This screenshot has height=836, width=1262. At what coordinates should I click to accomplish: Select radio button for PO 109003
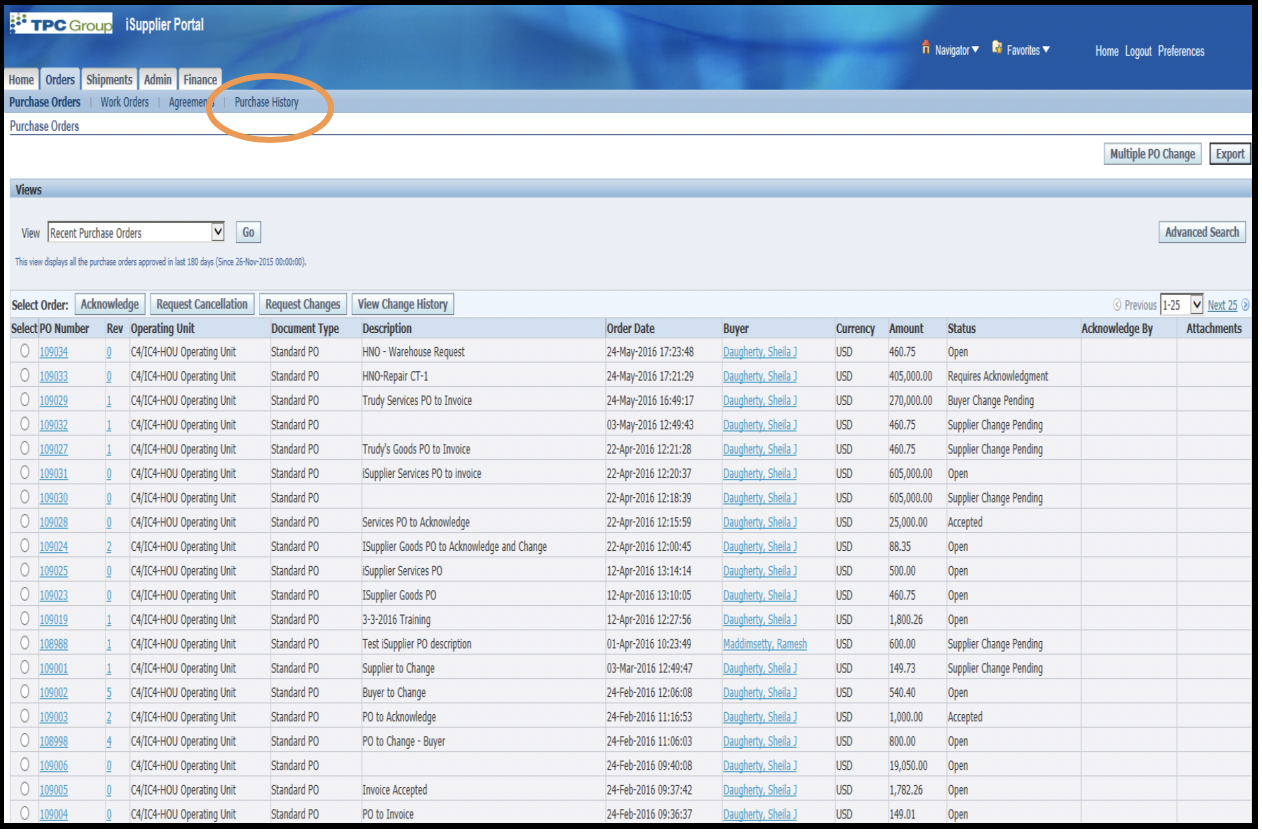coord(24,716)
